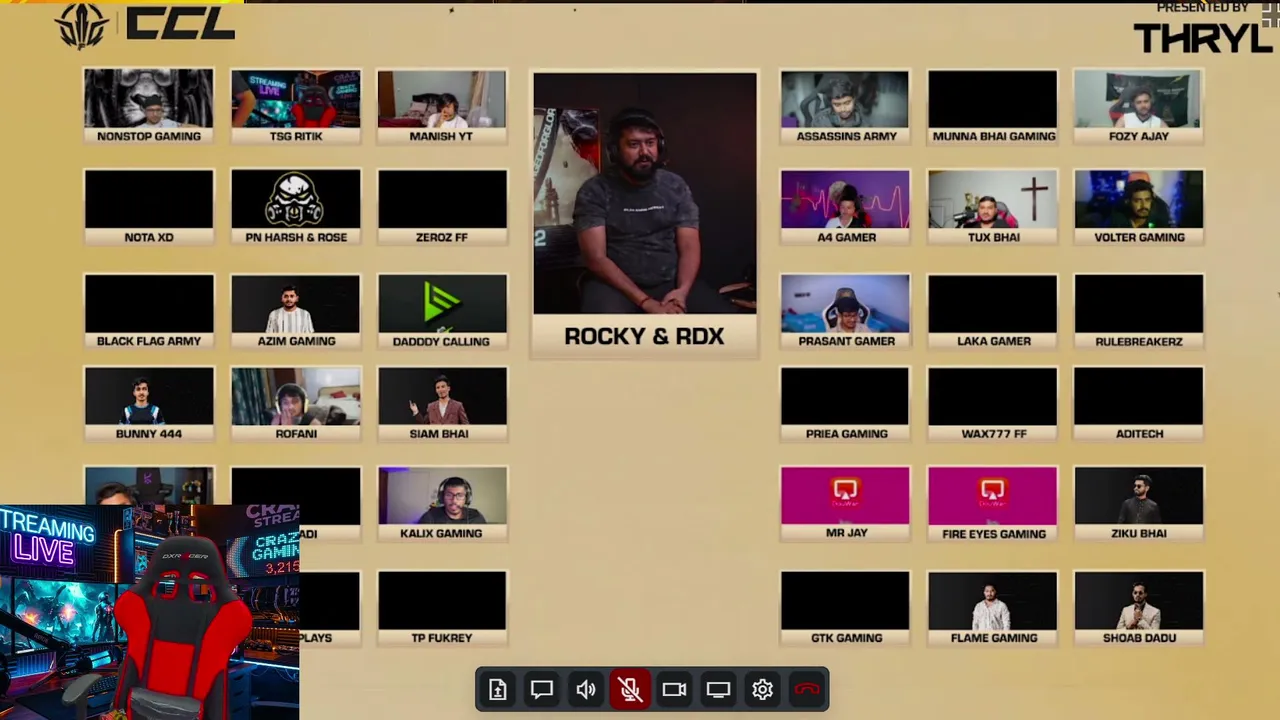This screenshot has height=720, width=1280.
Task: Open the ZEROZ FF participant tile
Action: [442, 207]
